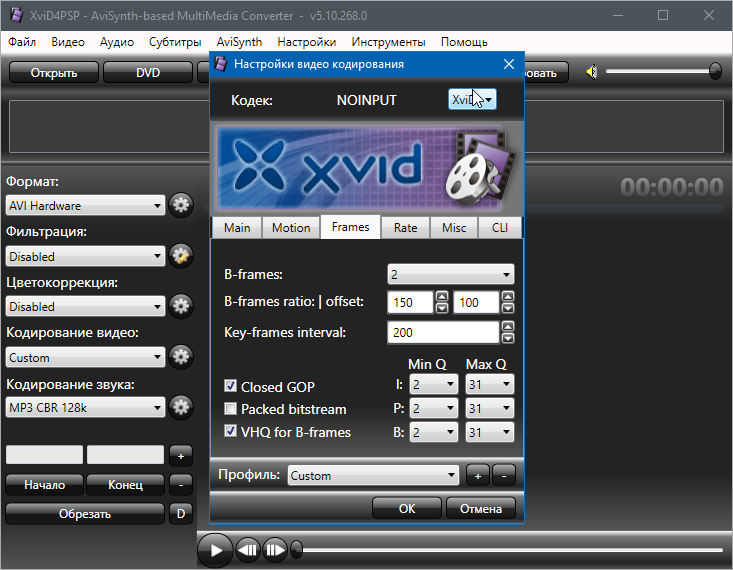Image resolution: width=733 pixels, height=570 pixels.
Task: Step back one frame
Action: pos(248,550)
